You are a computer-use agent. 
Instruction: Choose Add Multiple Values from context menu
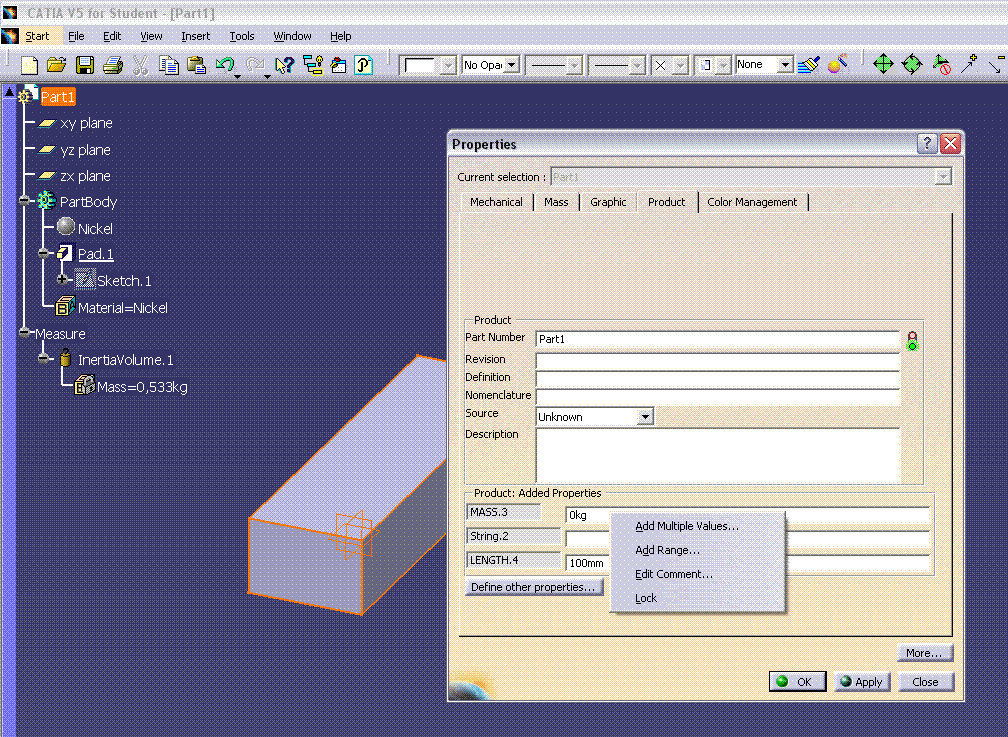pos(687,526)
